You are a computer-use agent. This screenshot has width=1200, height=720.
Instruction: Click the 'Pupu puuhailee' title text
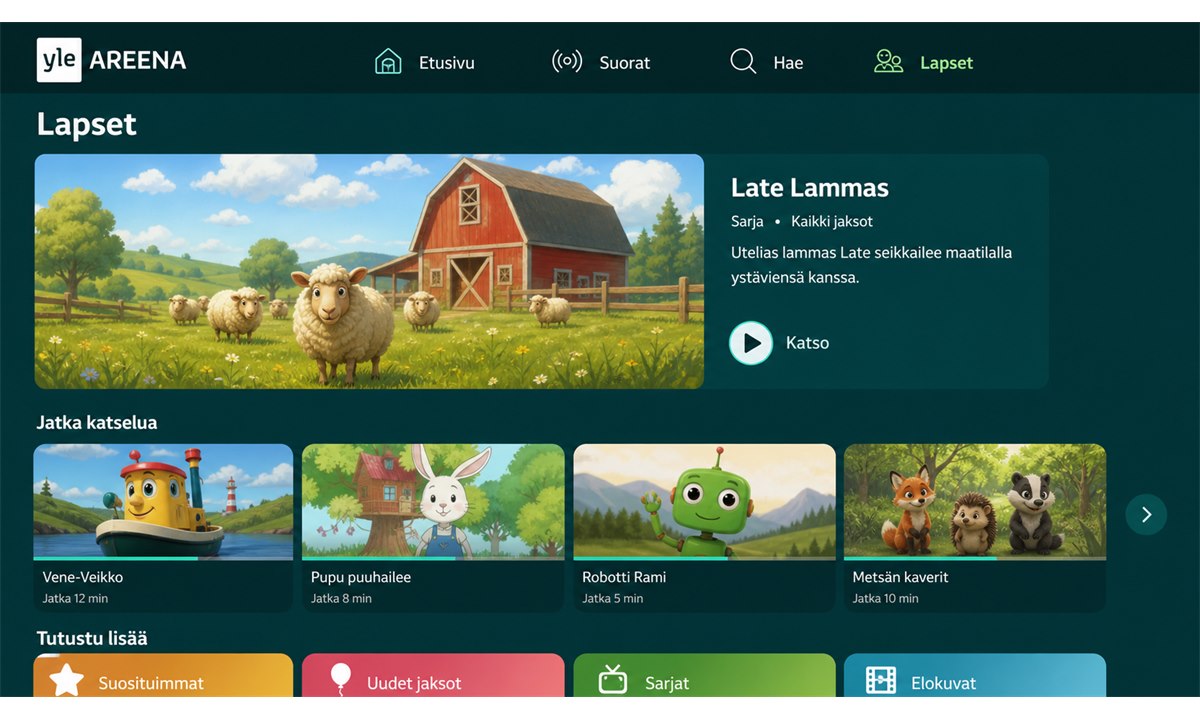361,577
